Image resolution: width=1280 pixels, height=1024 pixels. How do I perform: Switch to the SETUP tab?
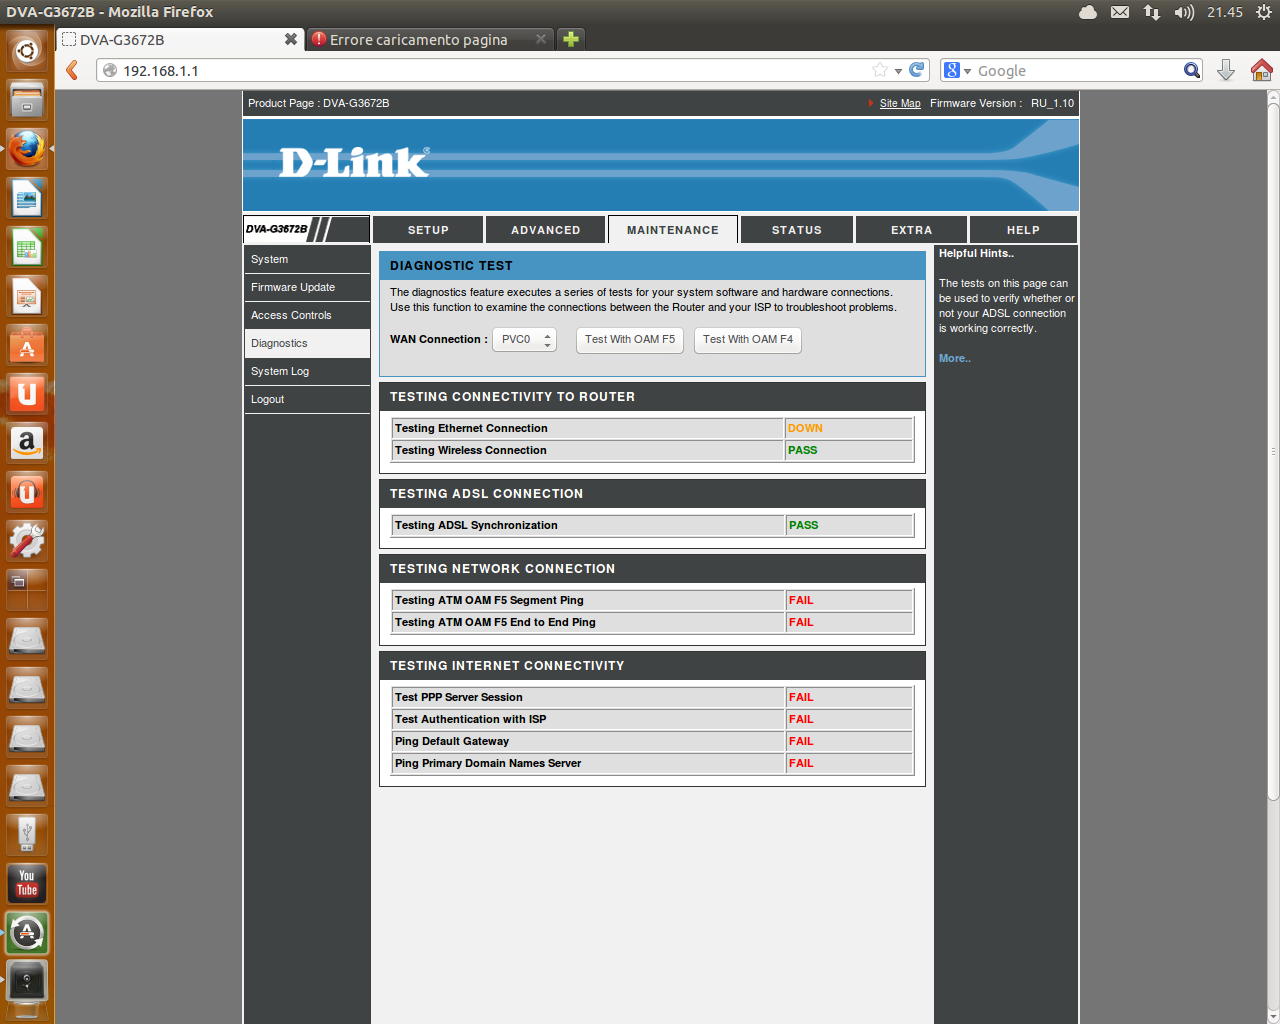point(428,230)
